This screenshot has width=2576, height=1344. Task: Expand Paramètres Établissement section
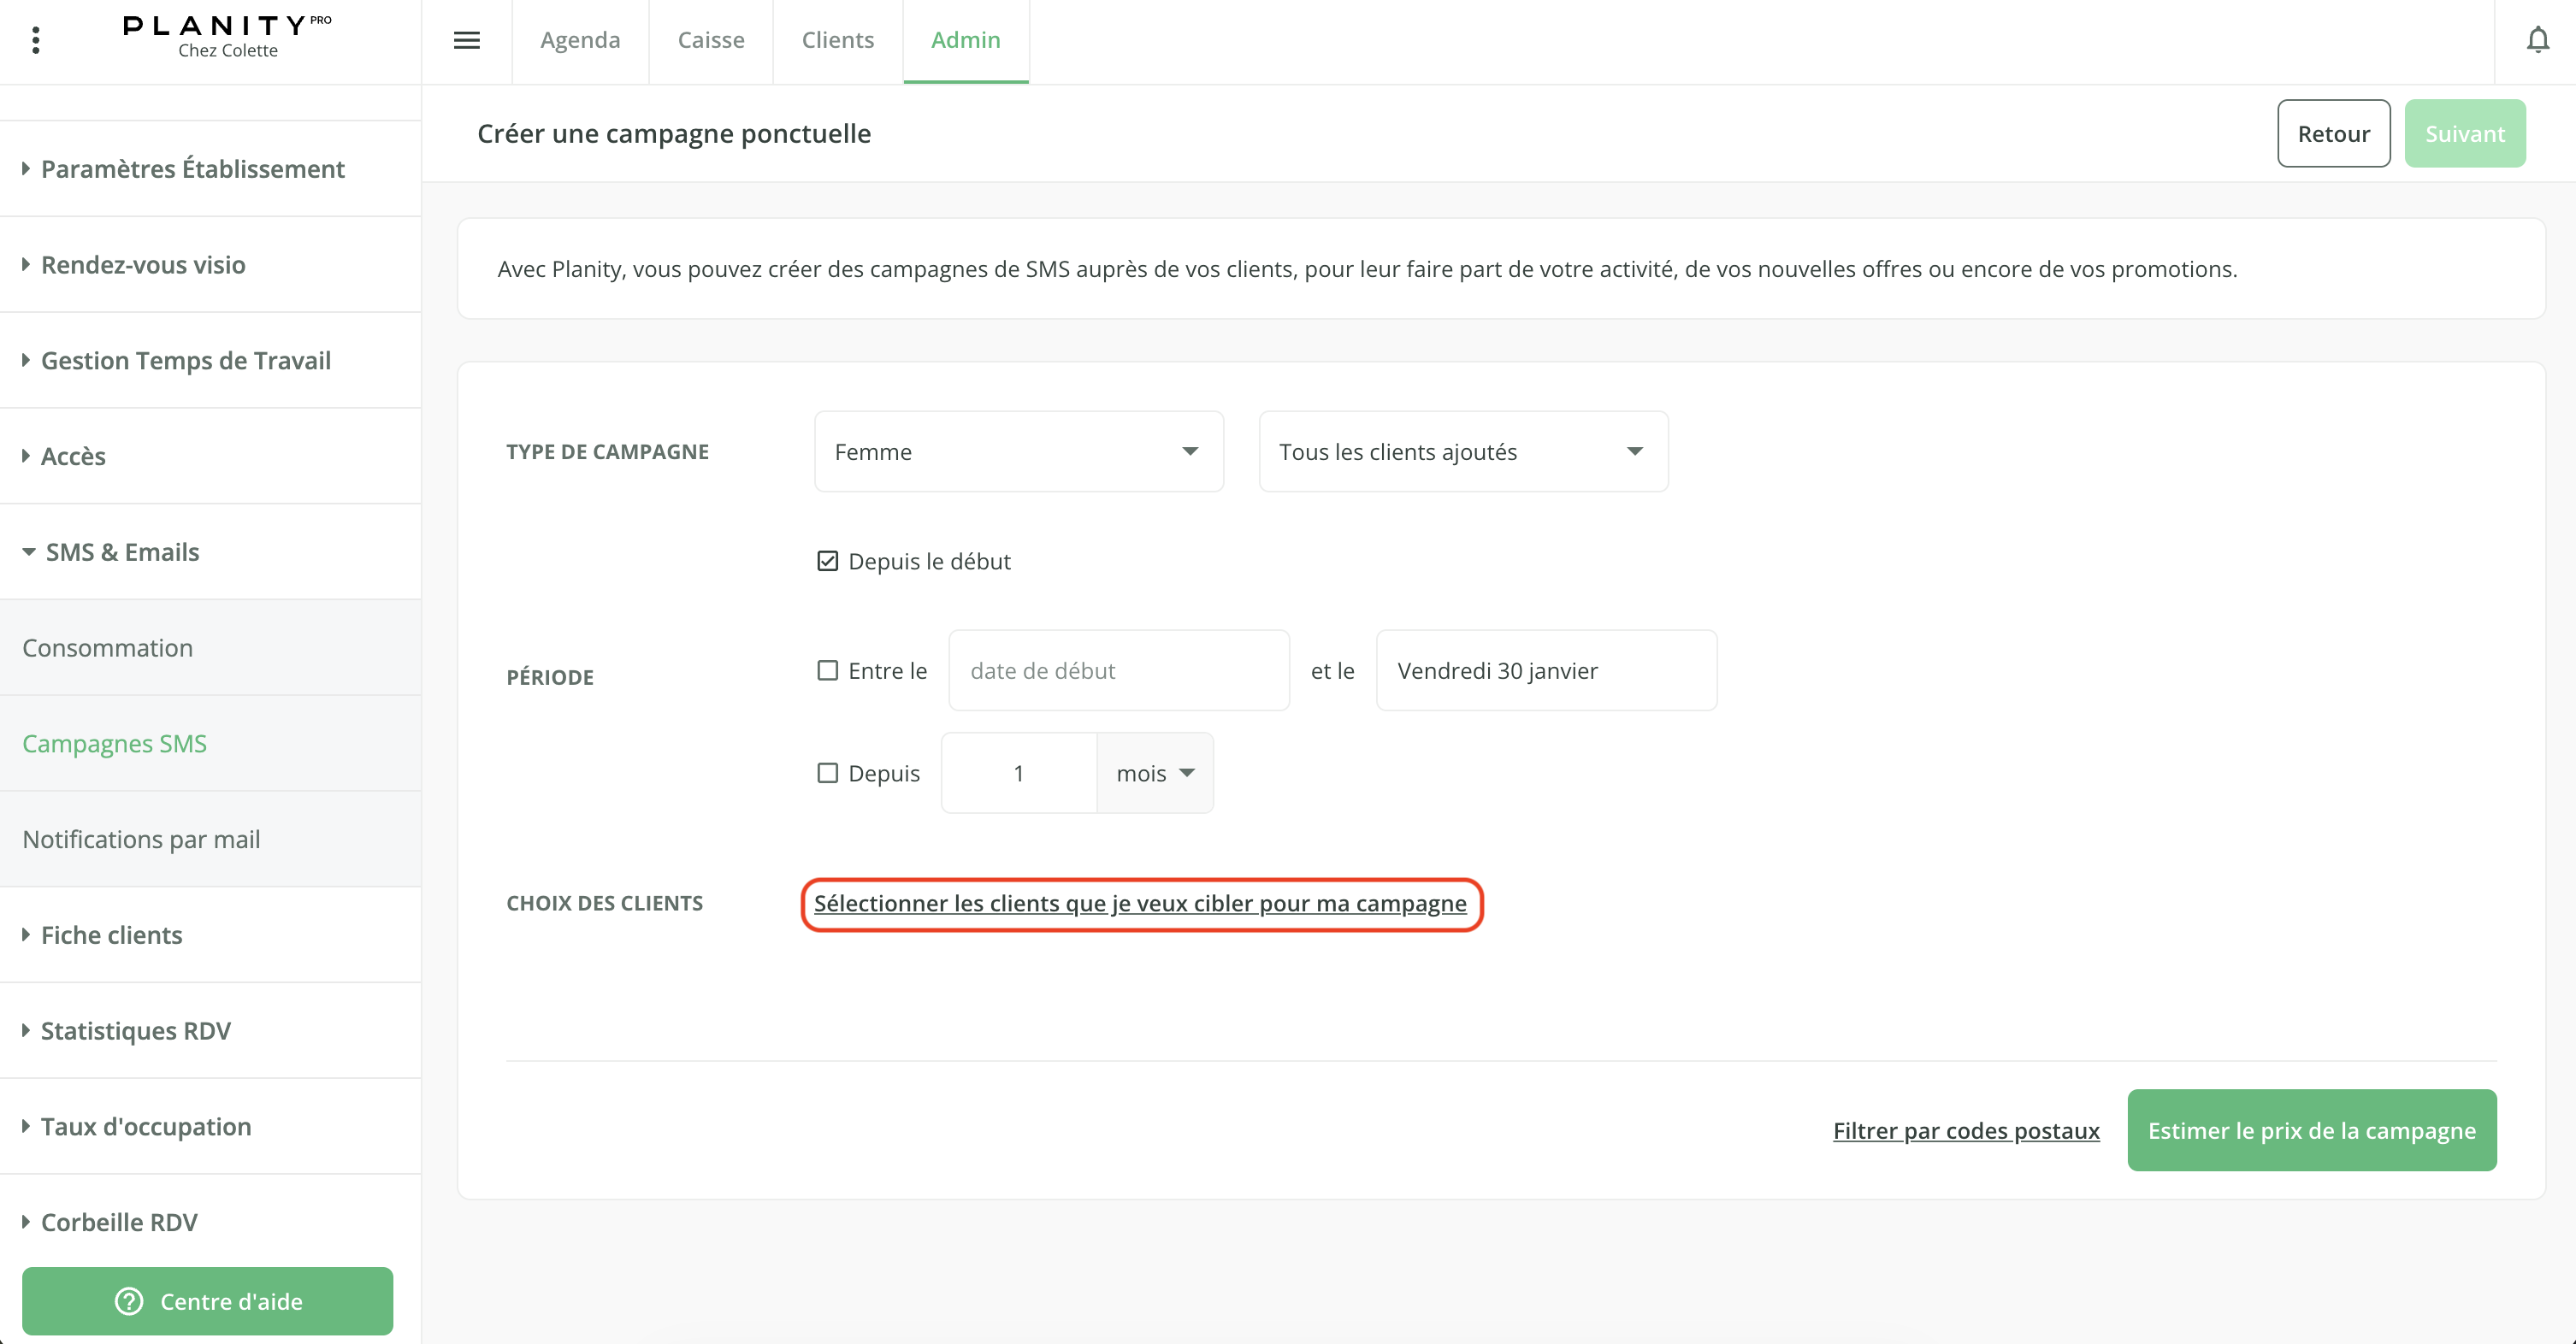point(192,169)
